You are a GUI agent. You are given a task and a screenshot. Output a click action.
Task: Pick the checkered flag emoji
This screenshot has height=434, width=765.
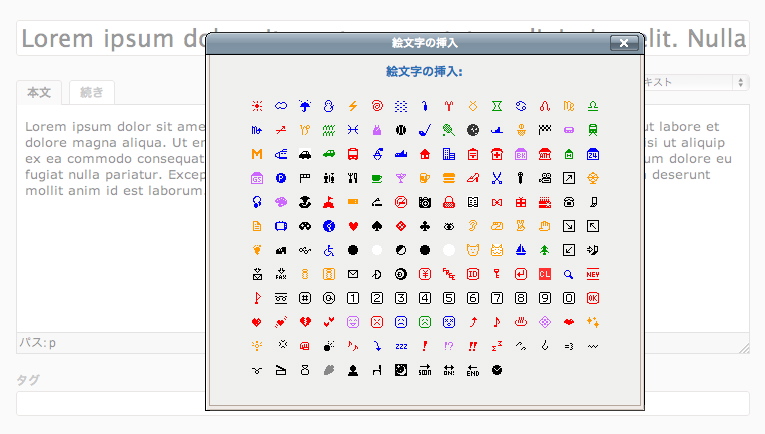coord(545,130)
